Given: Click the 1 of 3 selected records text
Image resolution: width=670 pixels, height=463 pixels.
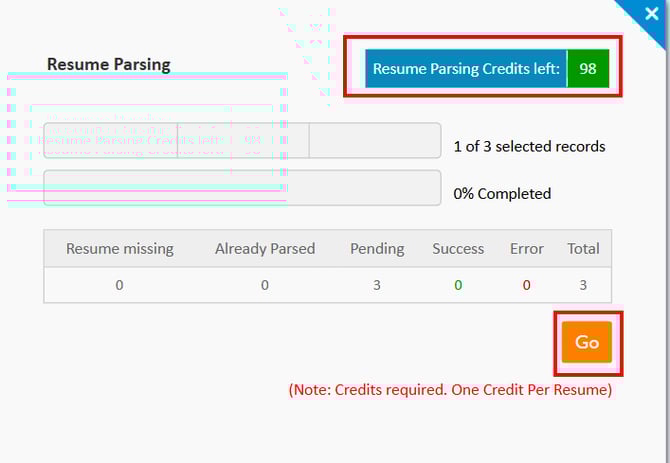Looking at the screenshot, I should [x=529, y=147].
